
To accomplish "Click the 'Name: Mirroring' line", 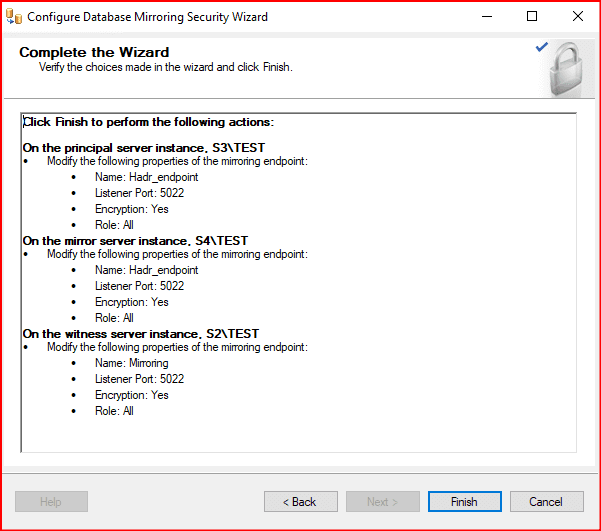I will 131,363.
